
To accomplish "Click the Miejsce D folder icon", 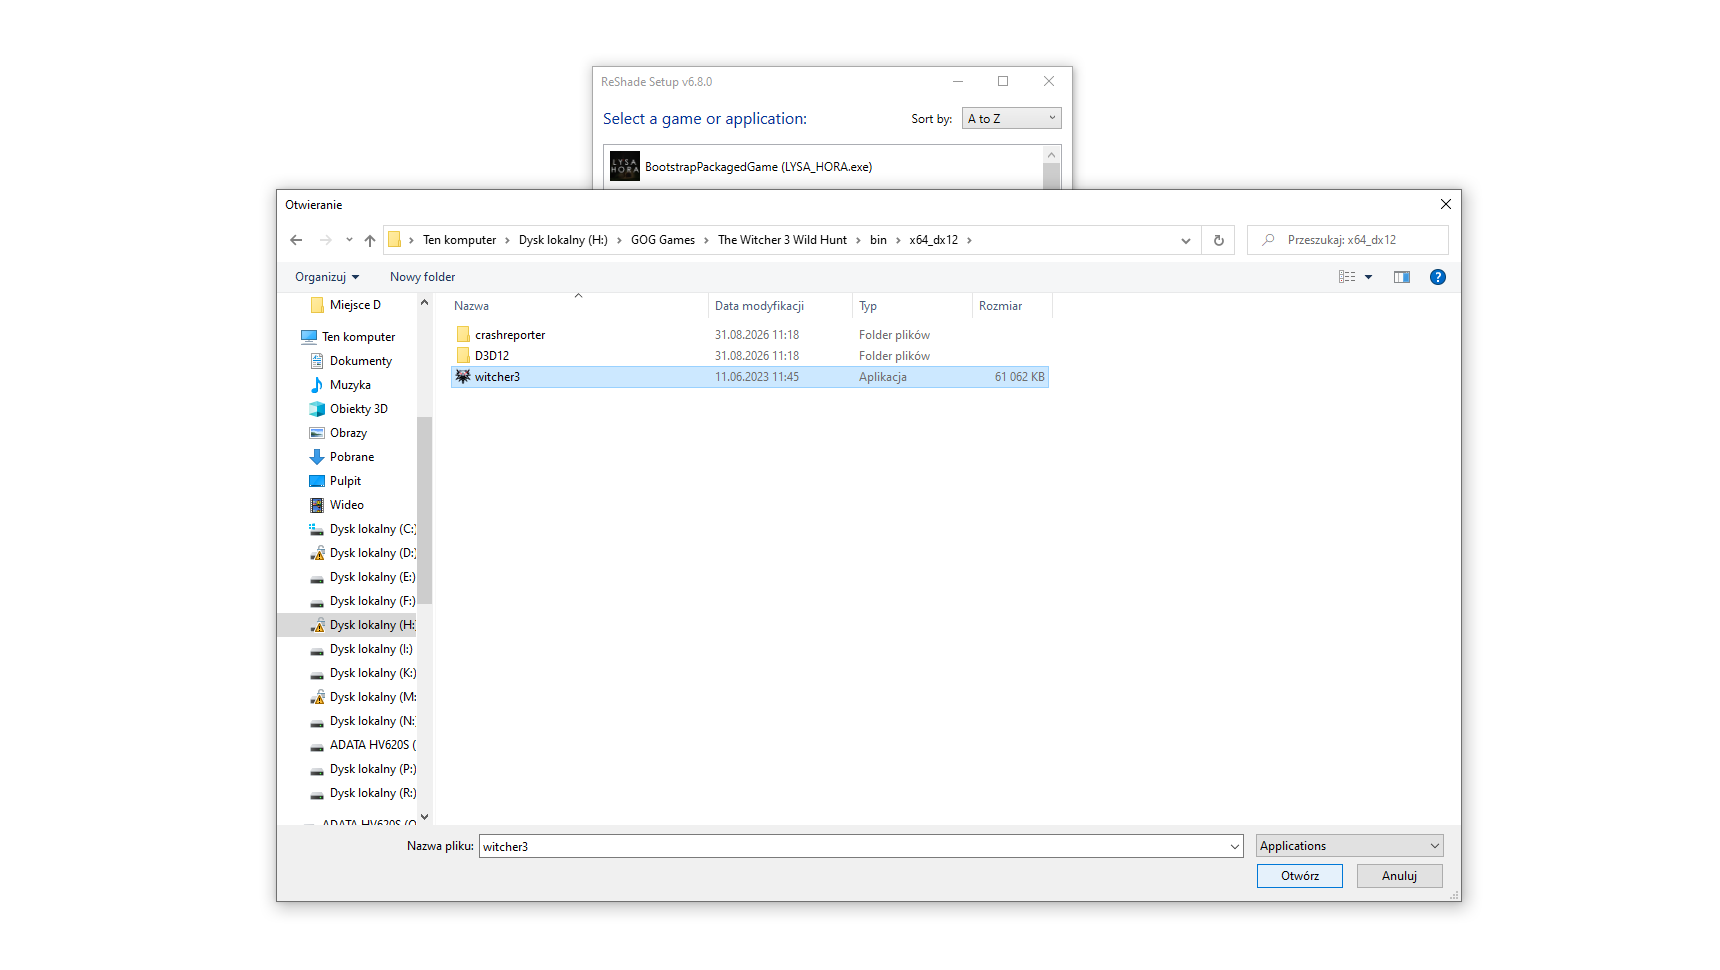I will click(317, 305).
